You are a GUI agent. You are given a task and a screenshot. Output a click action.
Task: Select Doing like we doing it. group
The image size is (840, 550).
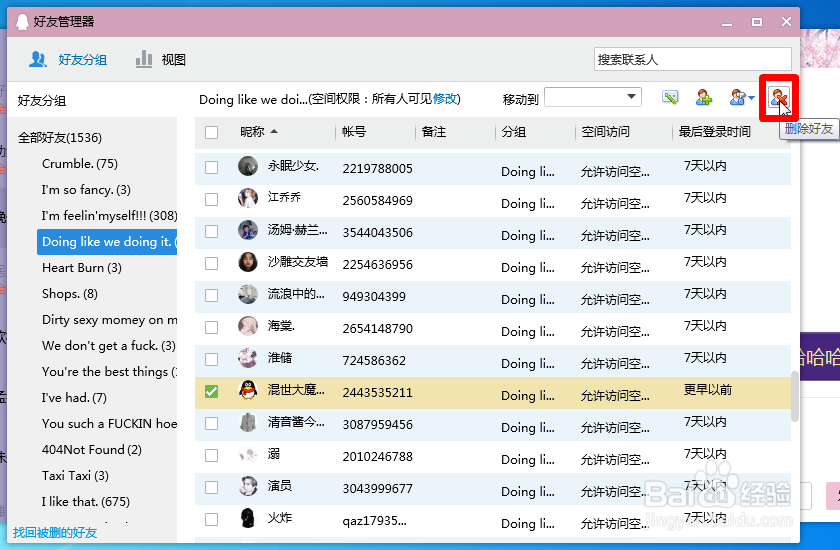pyautogui.click(x=107, y=242)
